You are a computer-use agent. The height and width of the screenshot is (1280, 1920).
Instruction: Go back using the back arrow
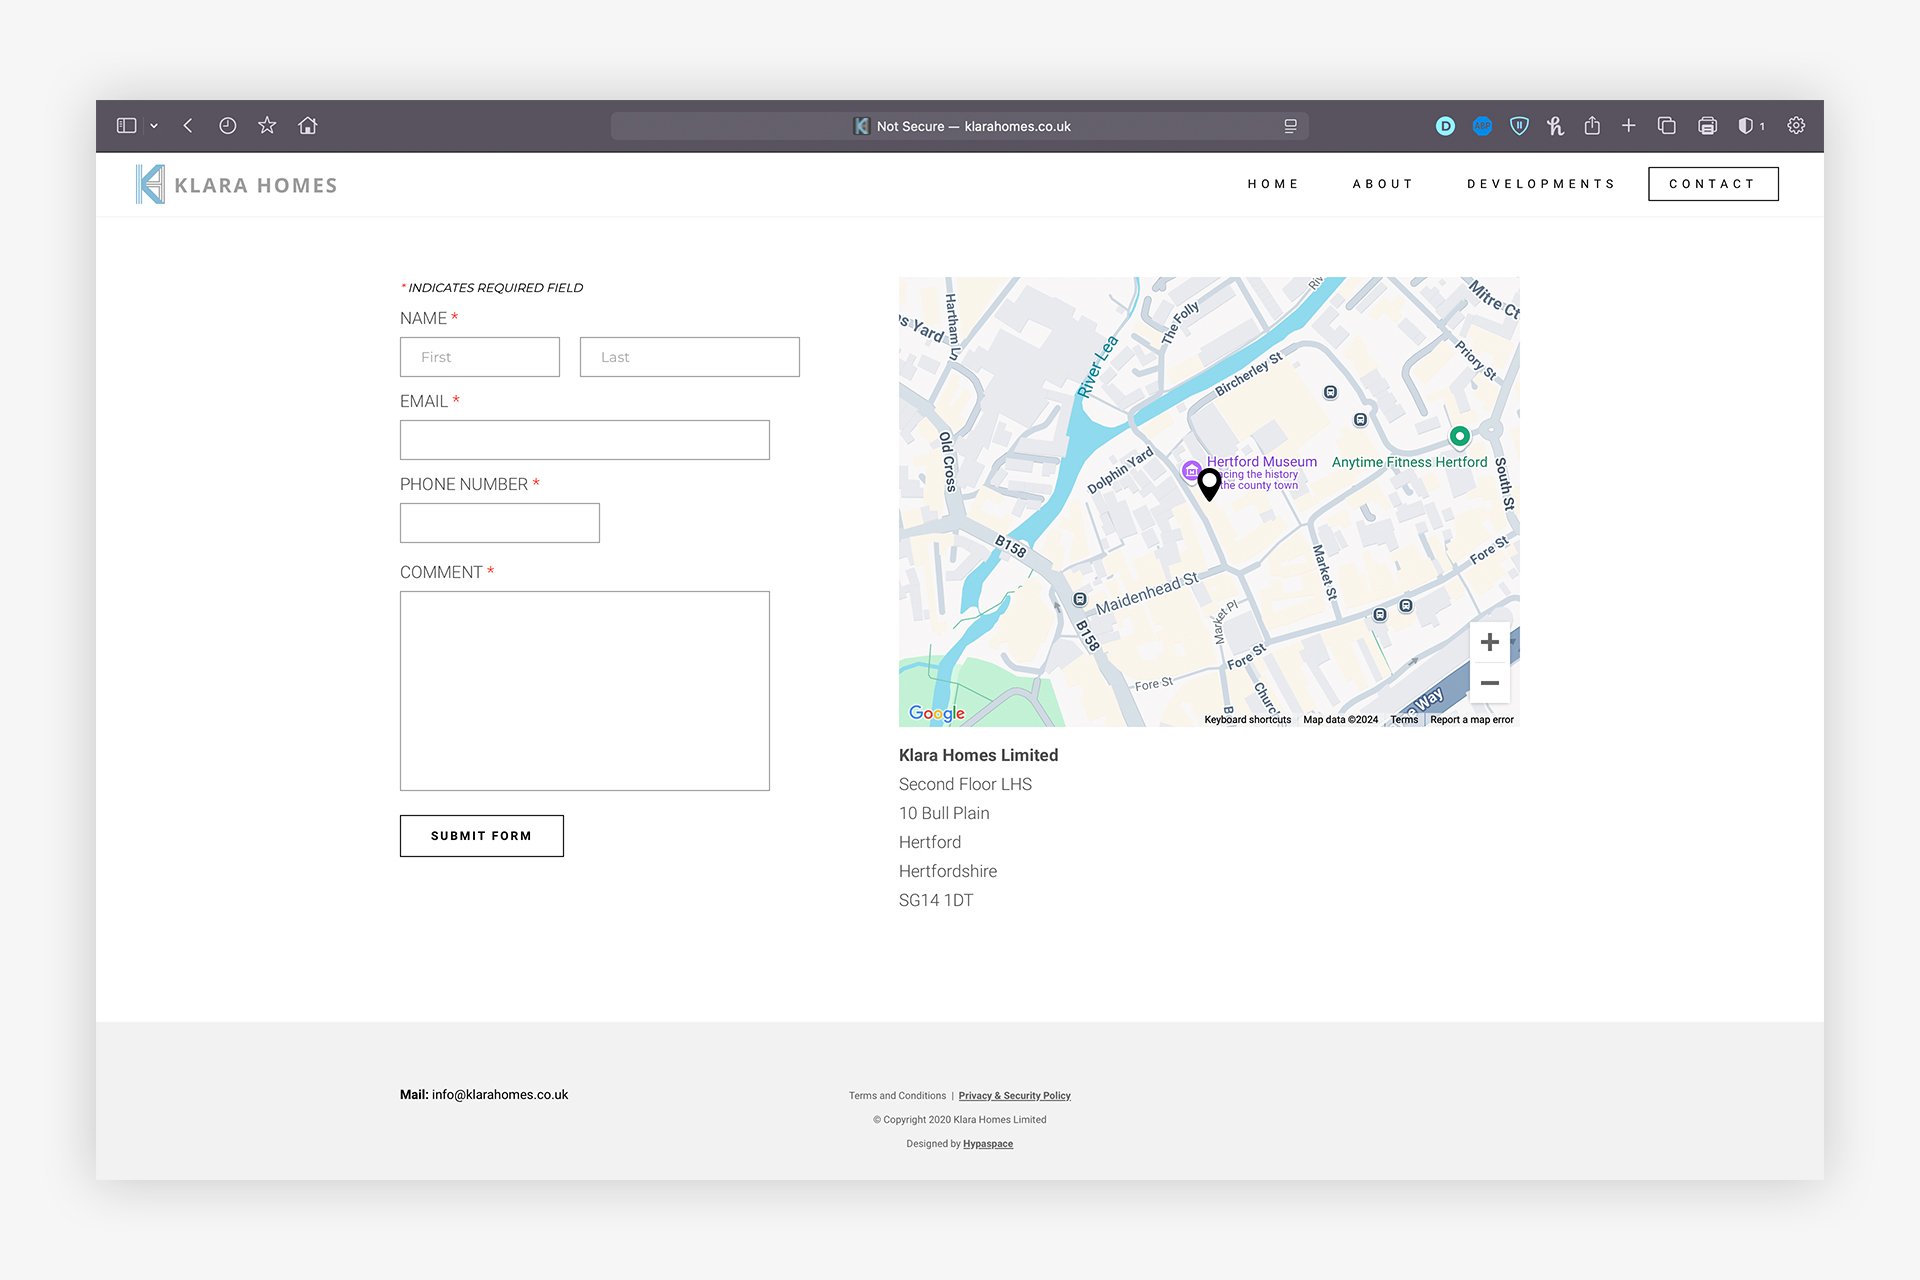coord(188,126)
